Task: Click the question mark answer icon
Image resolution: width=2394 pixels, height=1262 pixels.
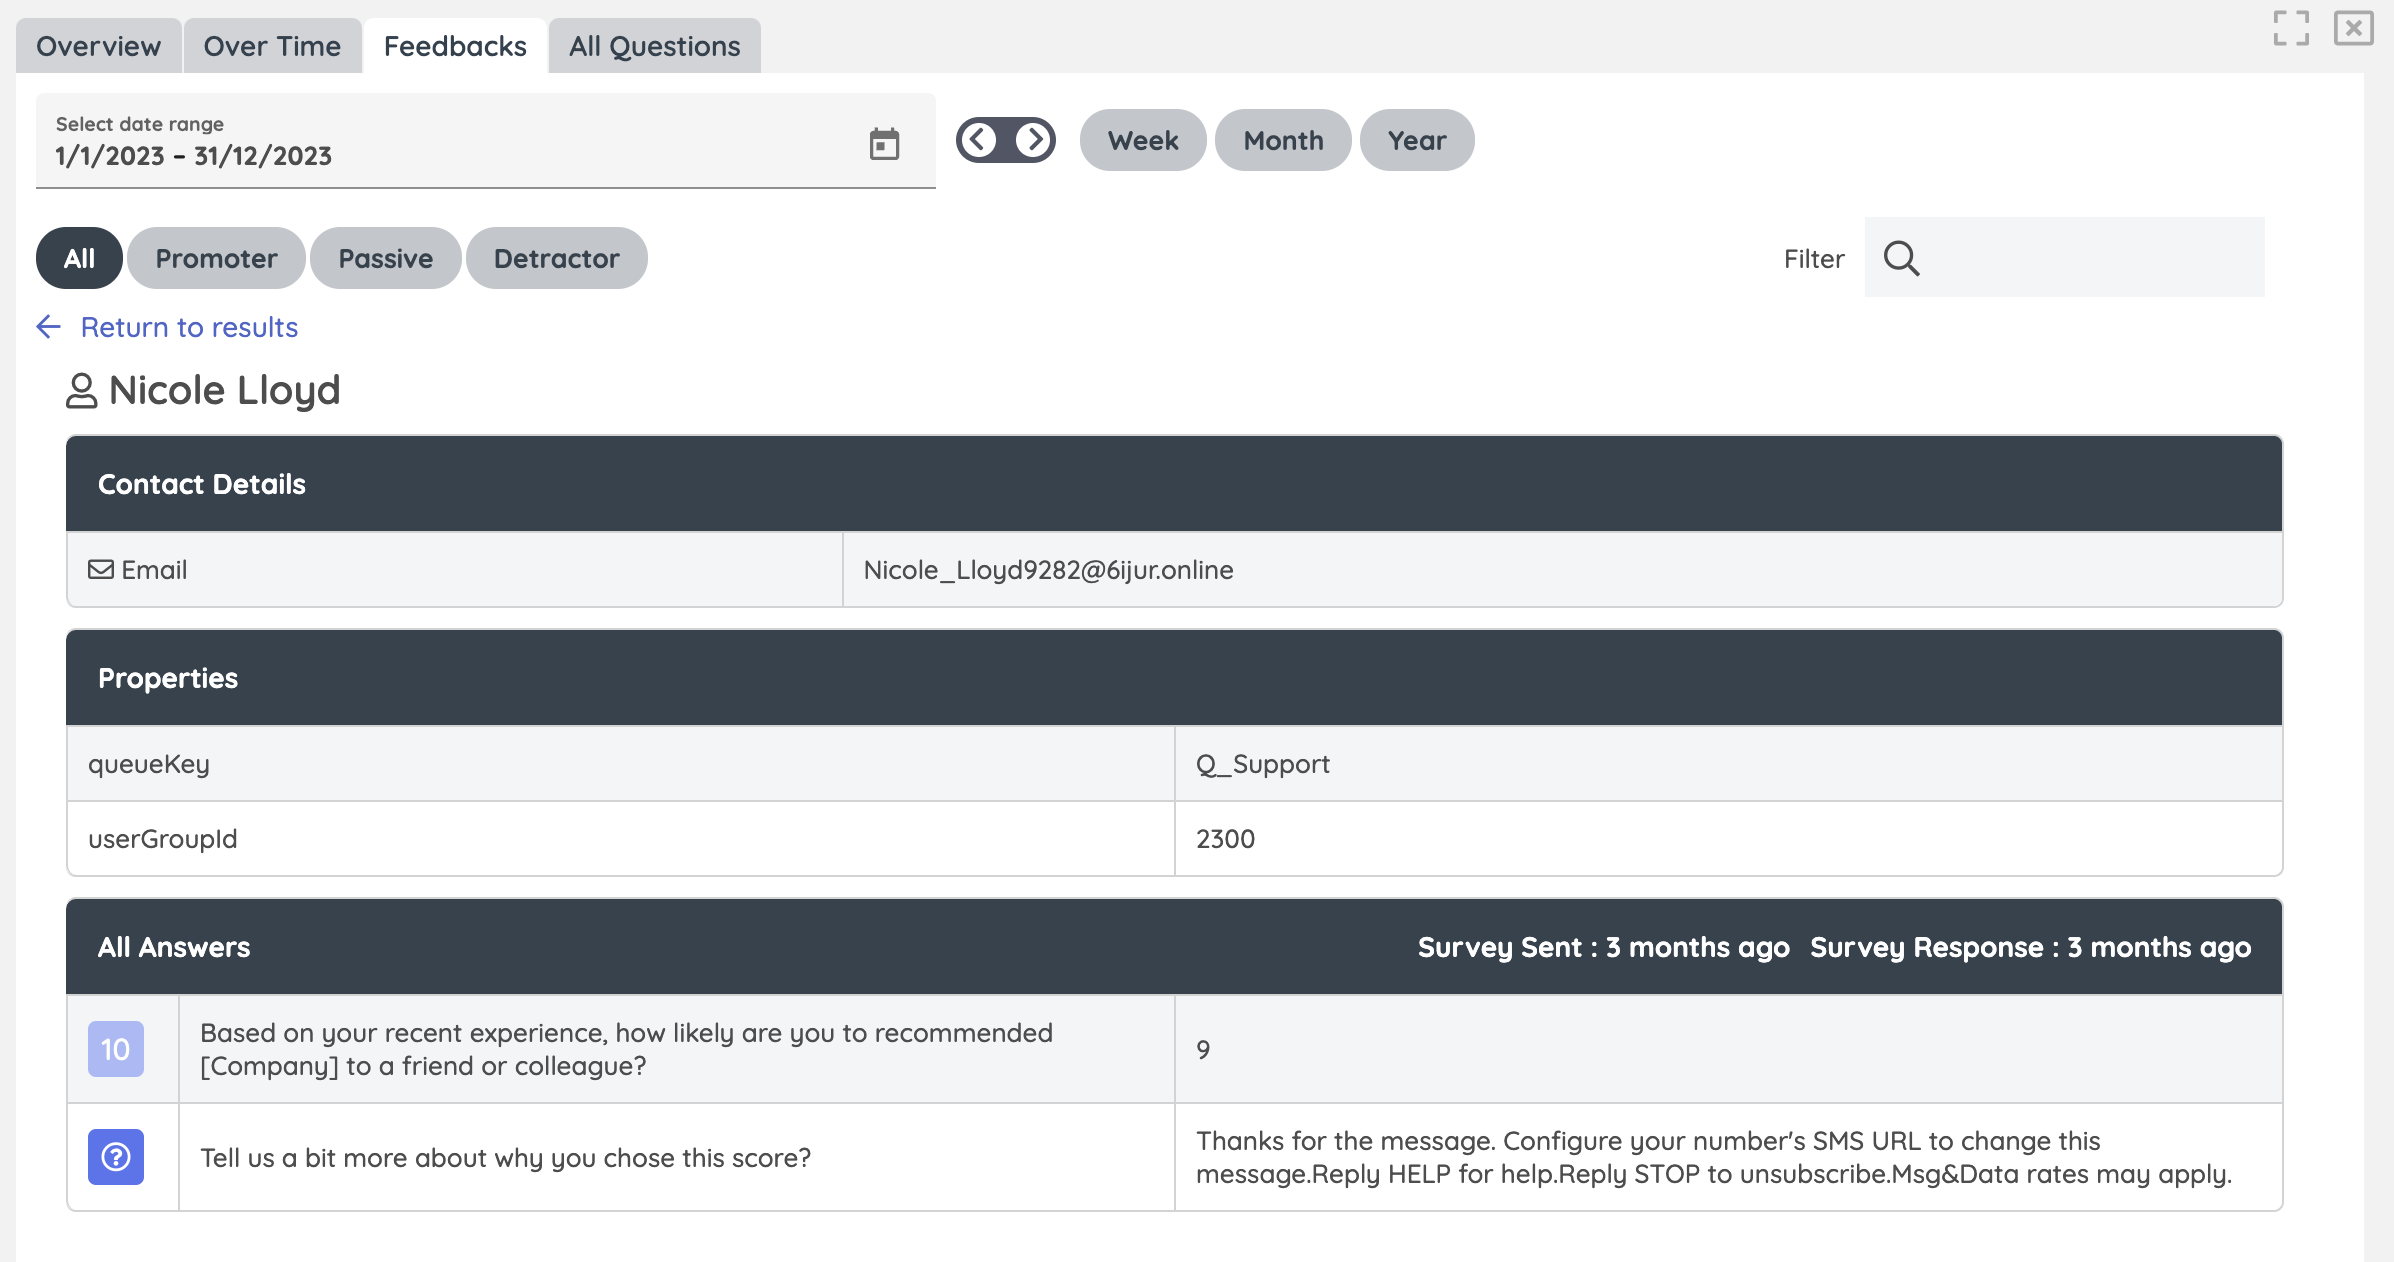Action: tap(116, 1157)
